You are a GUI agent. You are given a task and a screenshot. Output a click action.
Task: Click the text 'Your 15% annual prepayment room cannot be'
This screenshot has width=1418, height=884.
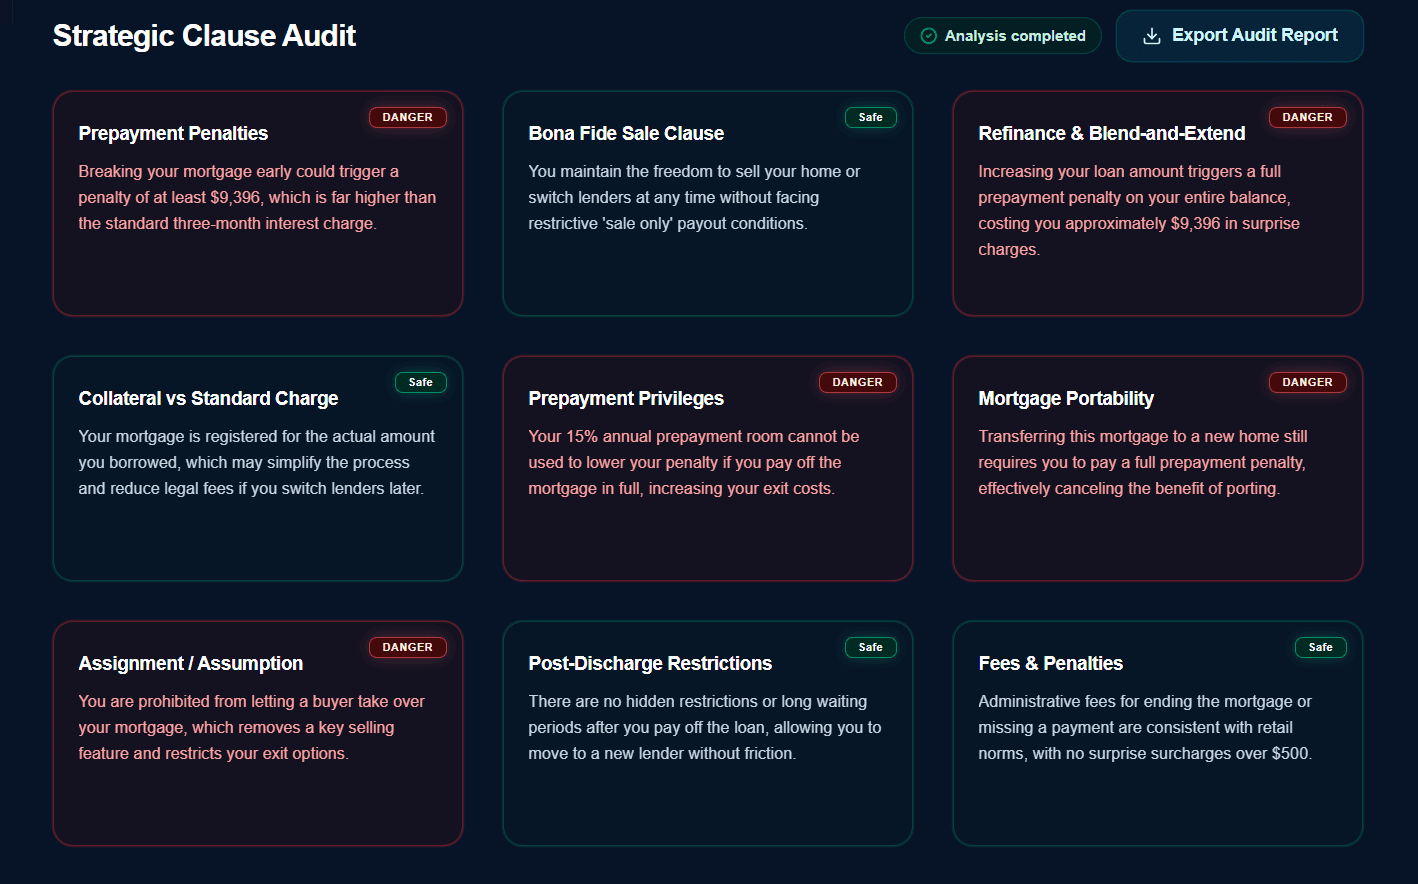pyautogui.click(x=694, y=436)
